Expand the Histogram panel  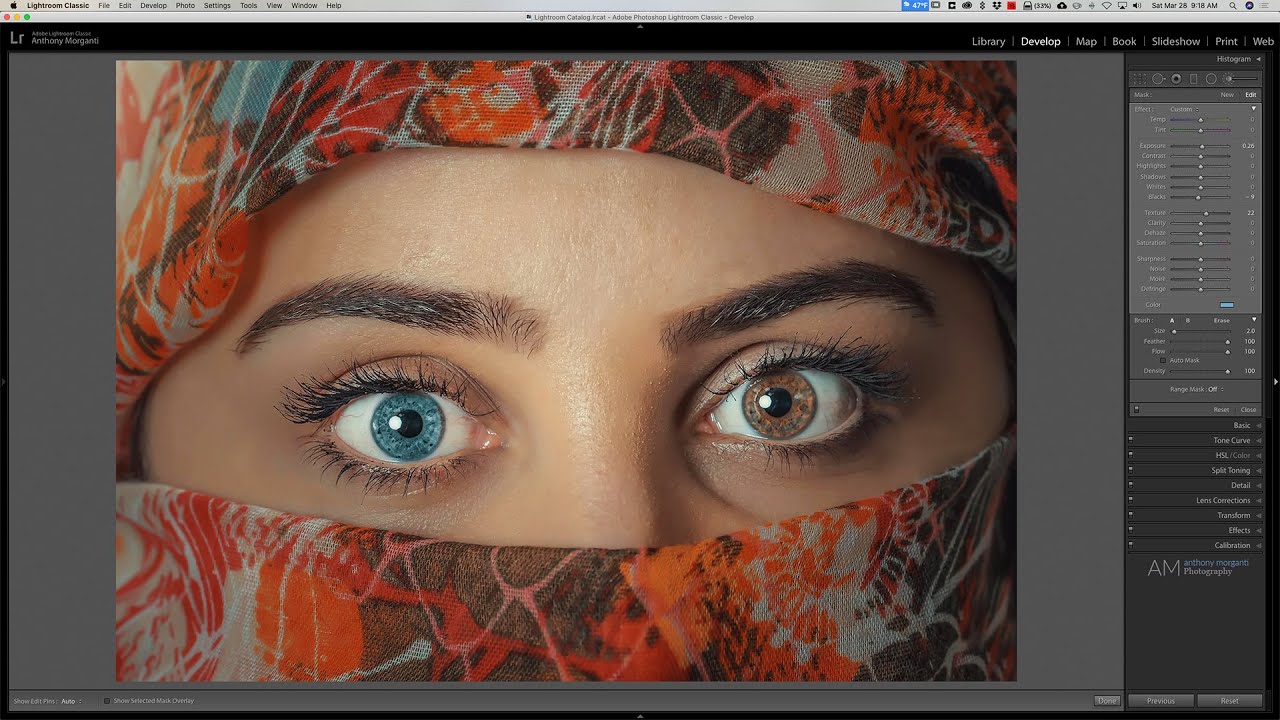point(1259,59)
